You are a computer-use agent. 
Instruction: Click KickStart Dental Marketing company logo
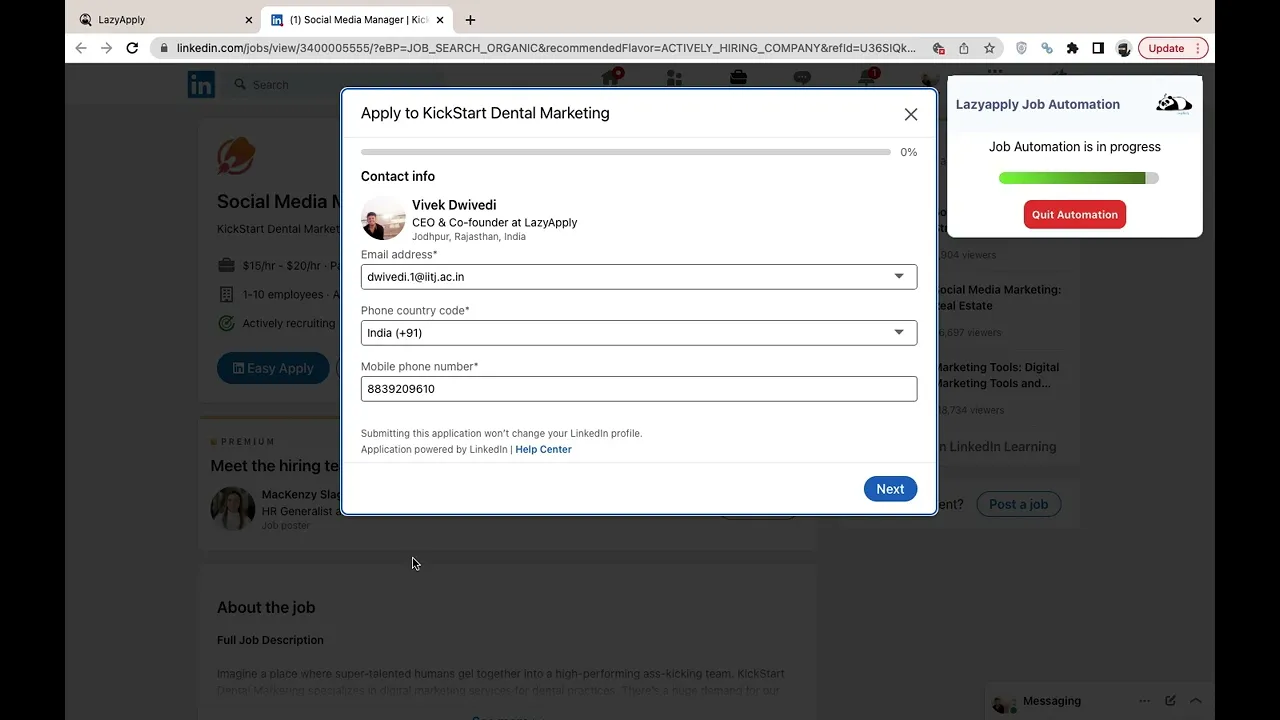236,156
